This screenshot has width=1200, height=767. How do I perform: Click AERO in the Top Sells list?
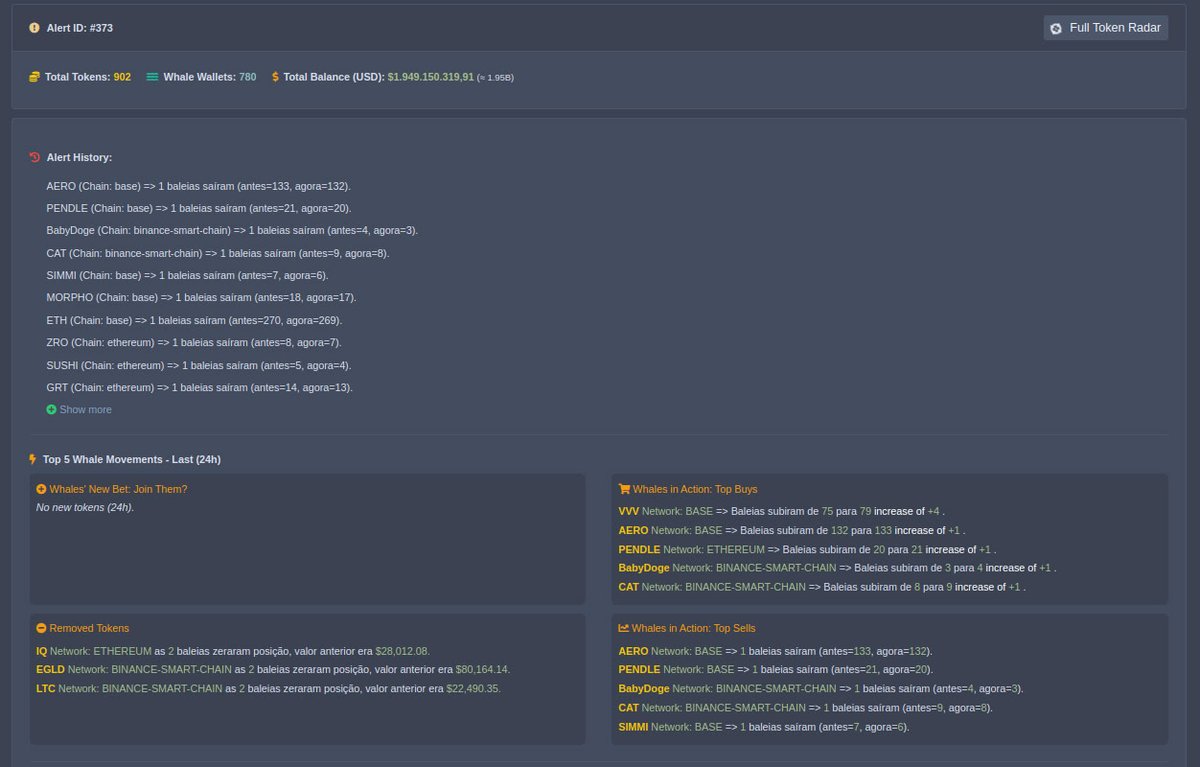pyautogui.click(x=633, y=650)
